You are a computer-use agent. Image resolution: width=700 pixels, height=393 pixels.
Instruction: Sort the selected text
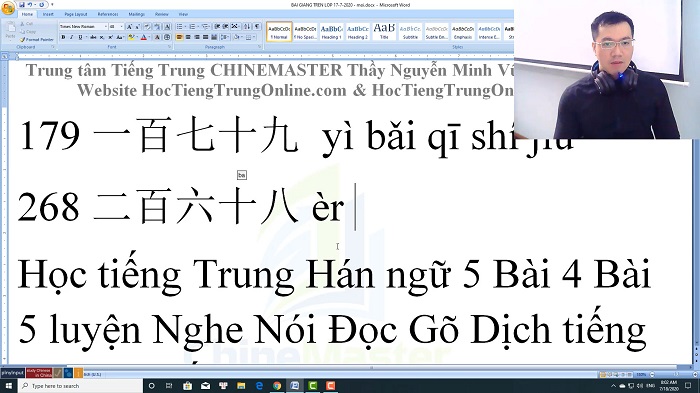click(247, 27)
